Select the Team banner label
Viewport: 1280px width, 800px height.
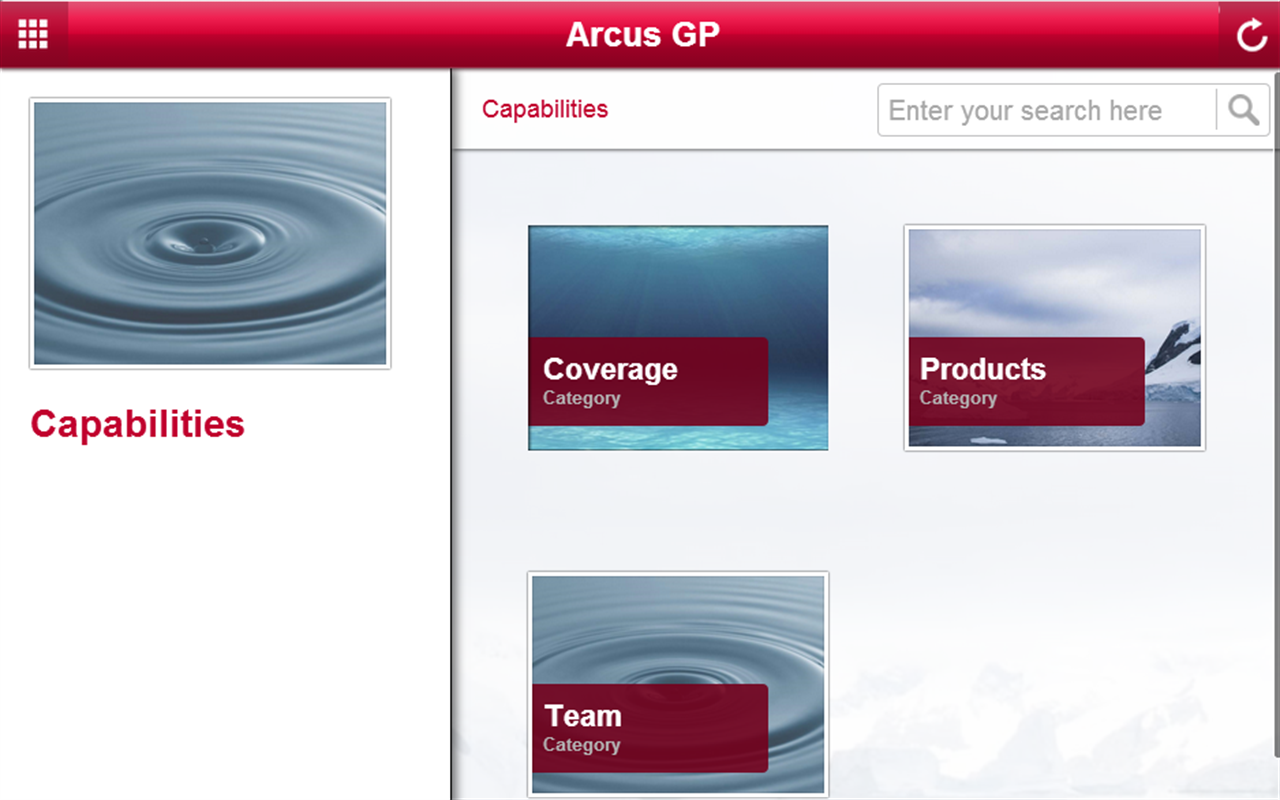583,716
